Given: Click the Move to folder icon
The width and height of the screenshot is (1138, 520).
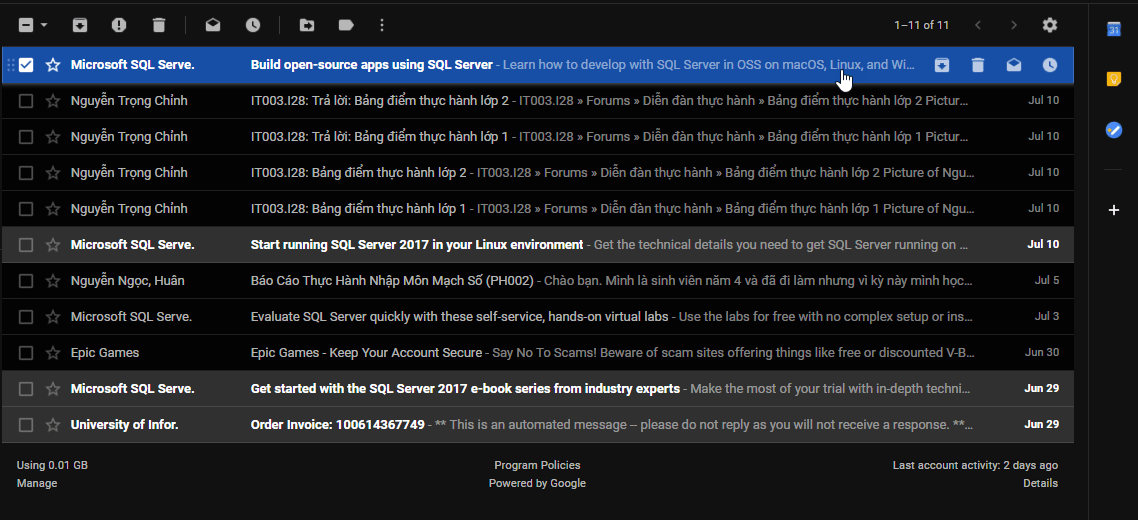Looking at the screenshot, I should pyautogui.click(x=307, y=25).
